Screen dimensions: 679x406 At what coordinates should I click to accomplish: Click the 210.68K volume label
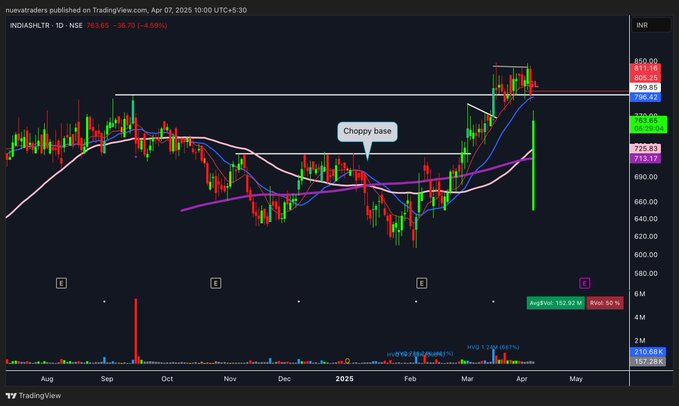point(647,352)
